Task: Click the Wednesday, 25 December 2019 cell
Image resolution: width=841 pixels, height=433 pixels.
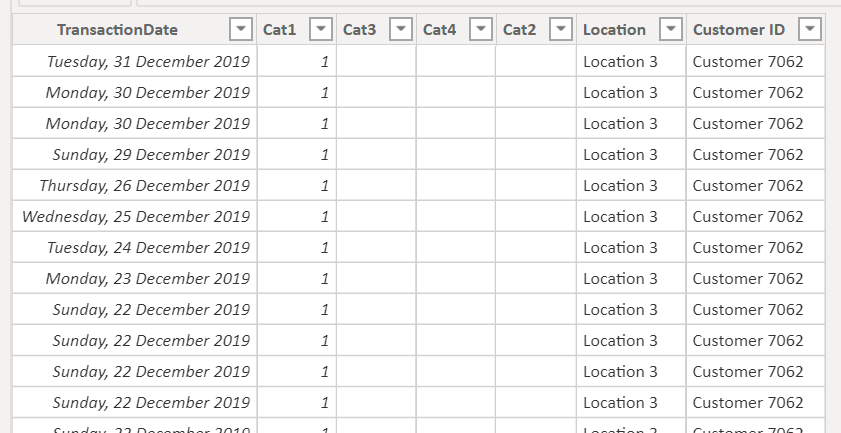Action: pyautogui.click(x=135, y=216)
